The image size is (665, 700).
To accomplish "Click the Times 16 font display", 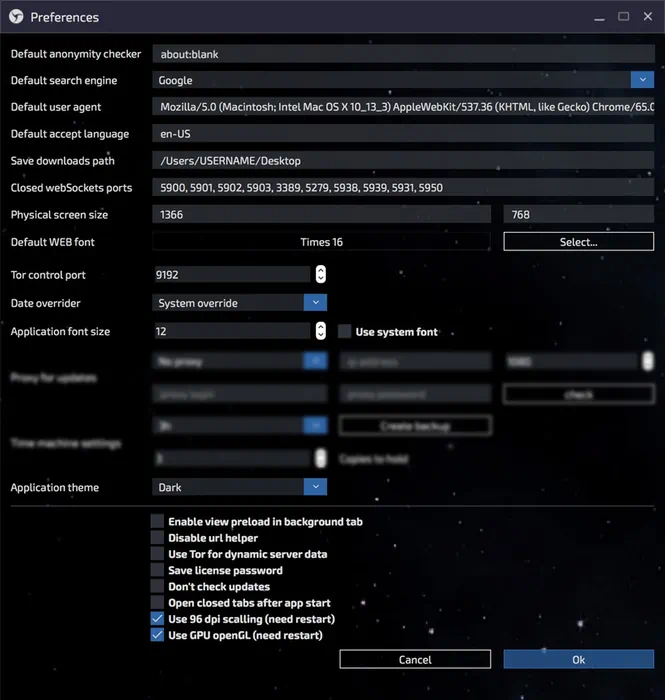I will pos(321,242).
